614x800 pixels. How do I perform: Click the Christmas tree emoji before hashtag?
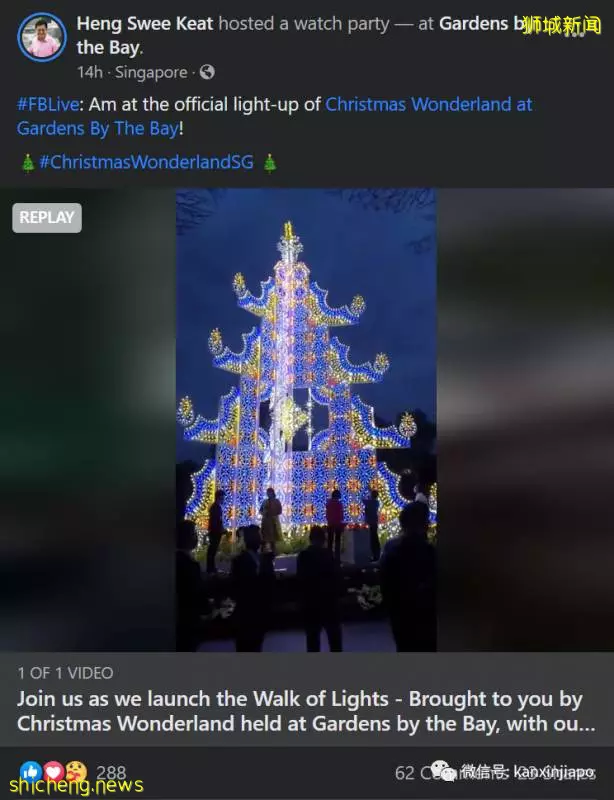[x=28, y=163]
